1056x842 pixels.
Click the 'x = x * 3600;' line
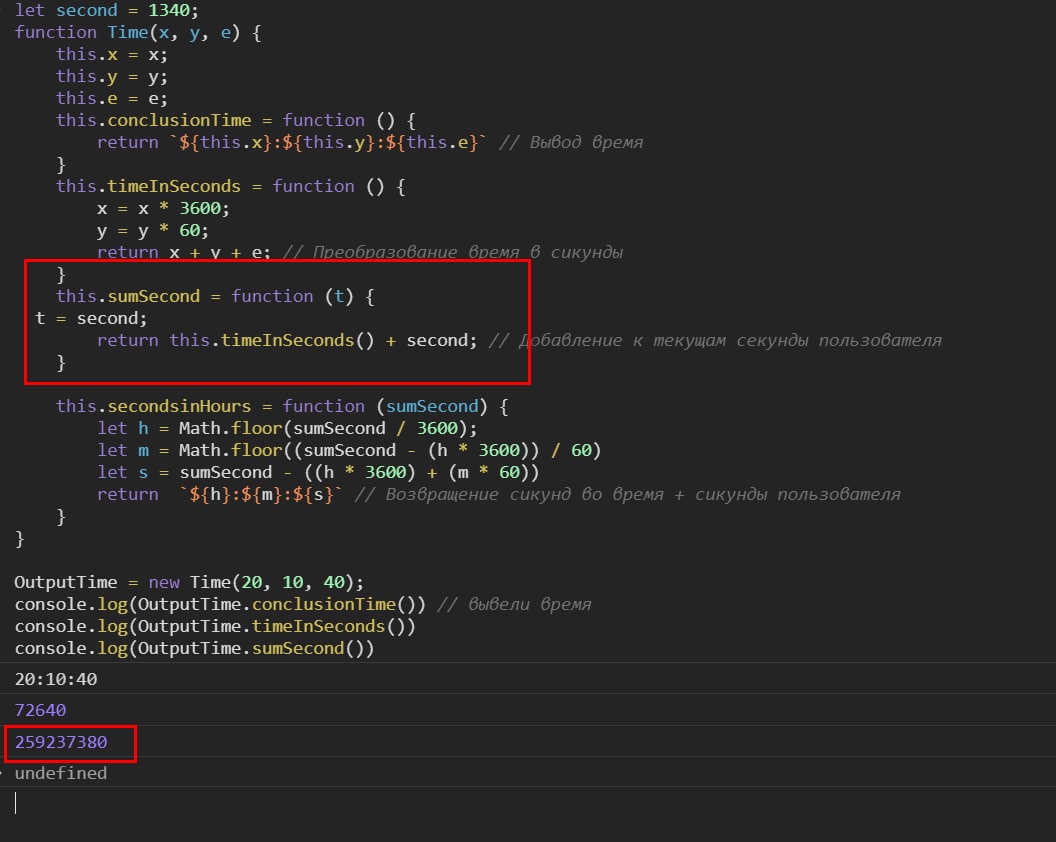164,209
